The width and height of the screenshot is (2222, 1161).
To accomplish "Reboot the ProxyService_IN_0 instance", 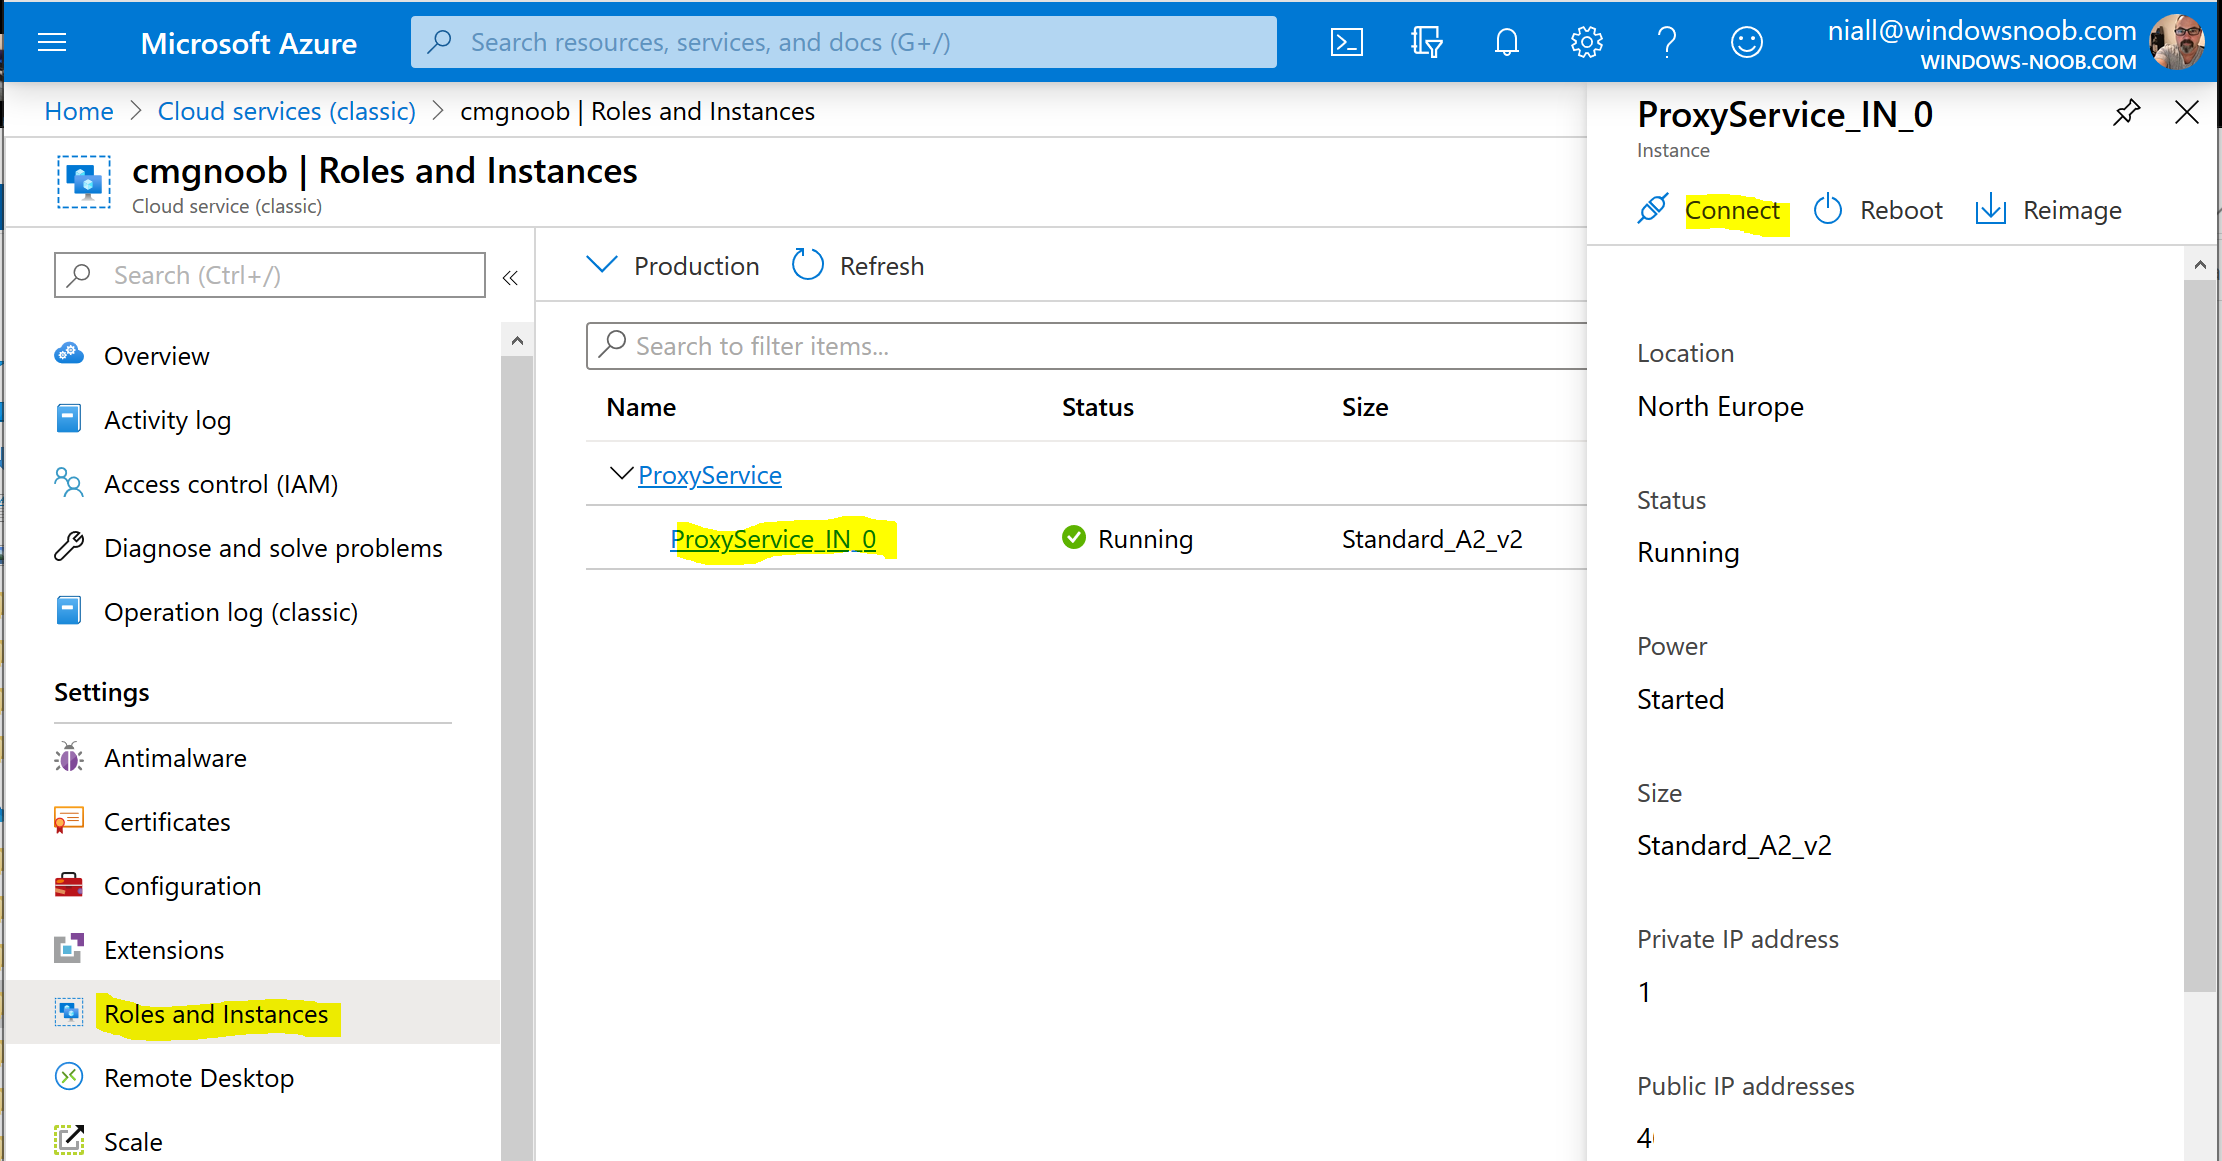I will (x=1901, y=210).
